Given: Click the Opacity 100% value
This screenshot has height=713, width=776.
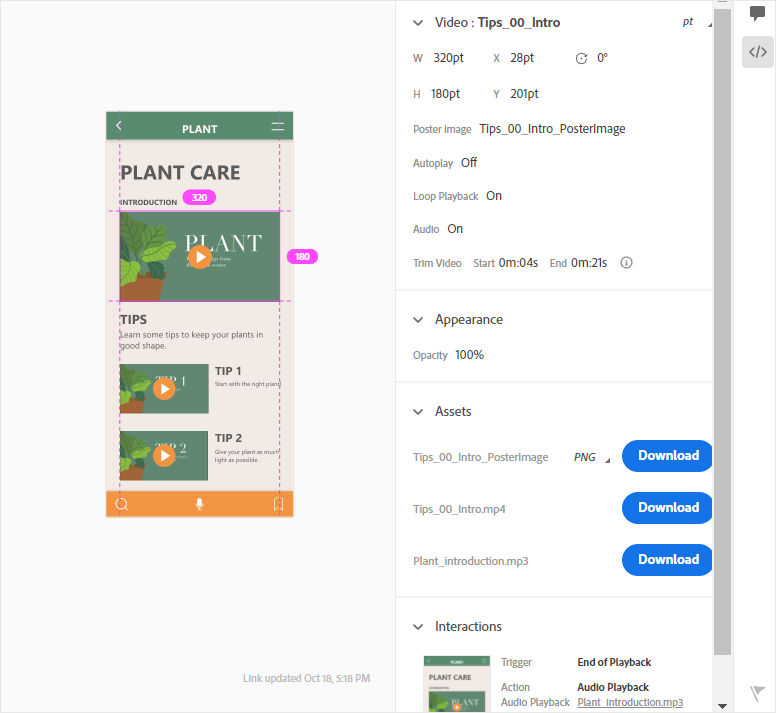Looking at the screenshot, I should 470,355.
